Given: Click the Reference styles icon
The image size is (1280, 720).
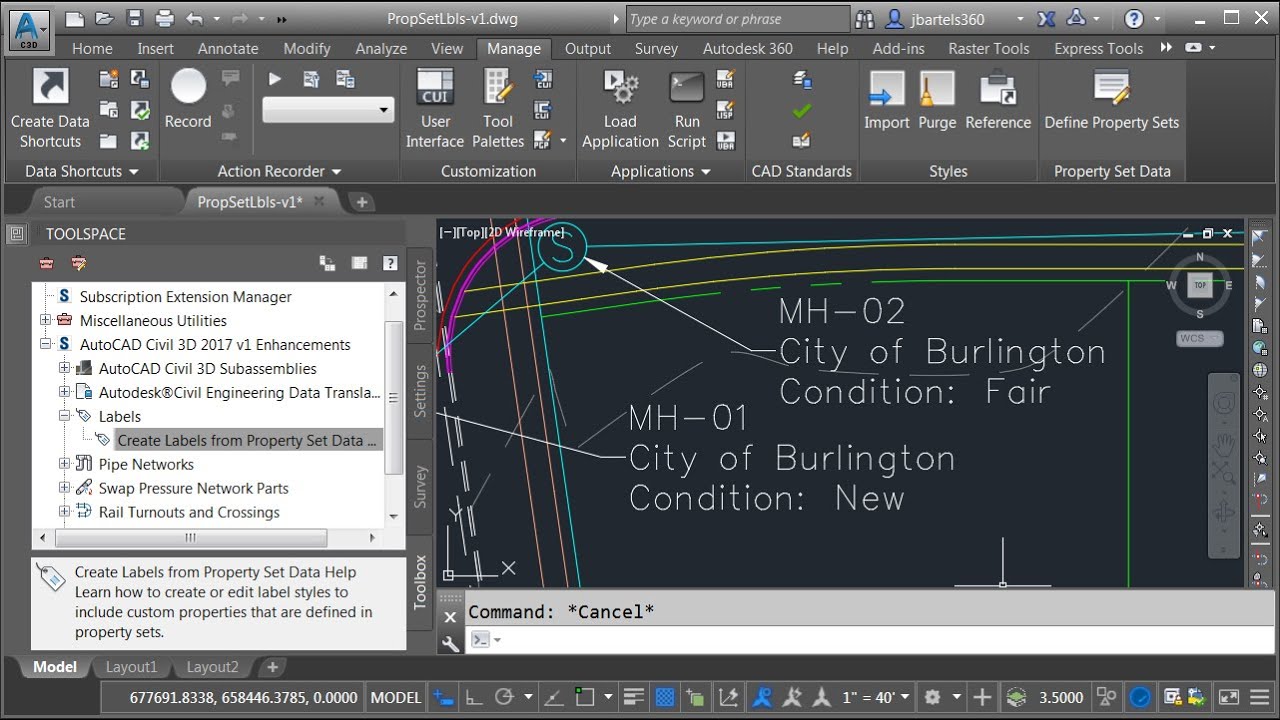Looking at the screenshot, I should (x=997, y=89).
